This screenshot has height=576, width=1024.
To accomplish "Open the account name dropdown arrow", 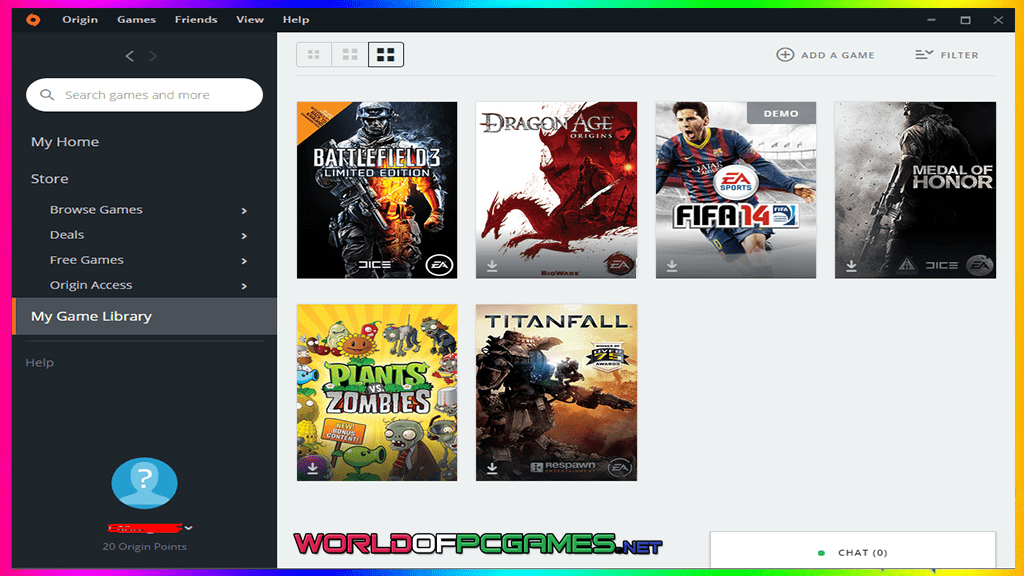I will pyautogui.click(x=189, y=528).
